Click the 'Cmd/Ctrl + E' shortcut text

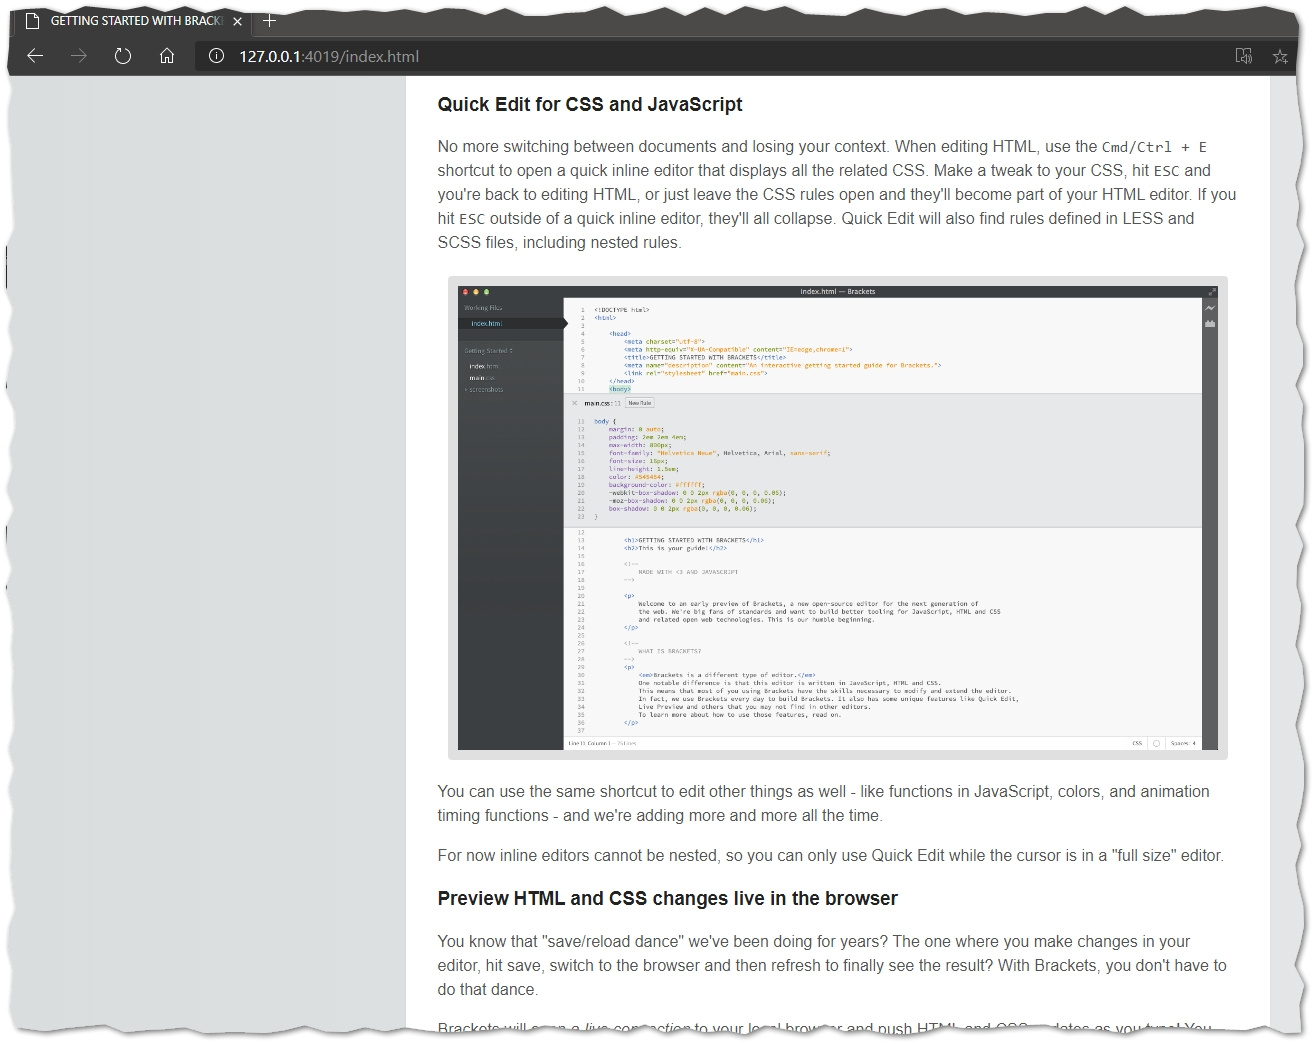click(1154, 147)
